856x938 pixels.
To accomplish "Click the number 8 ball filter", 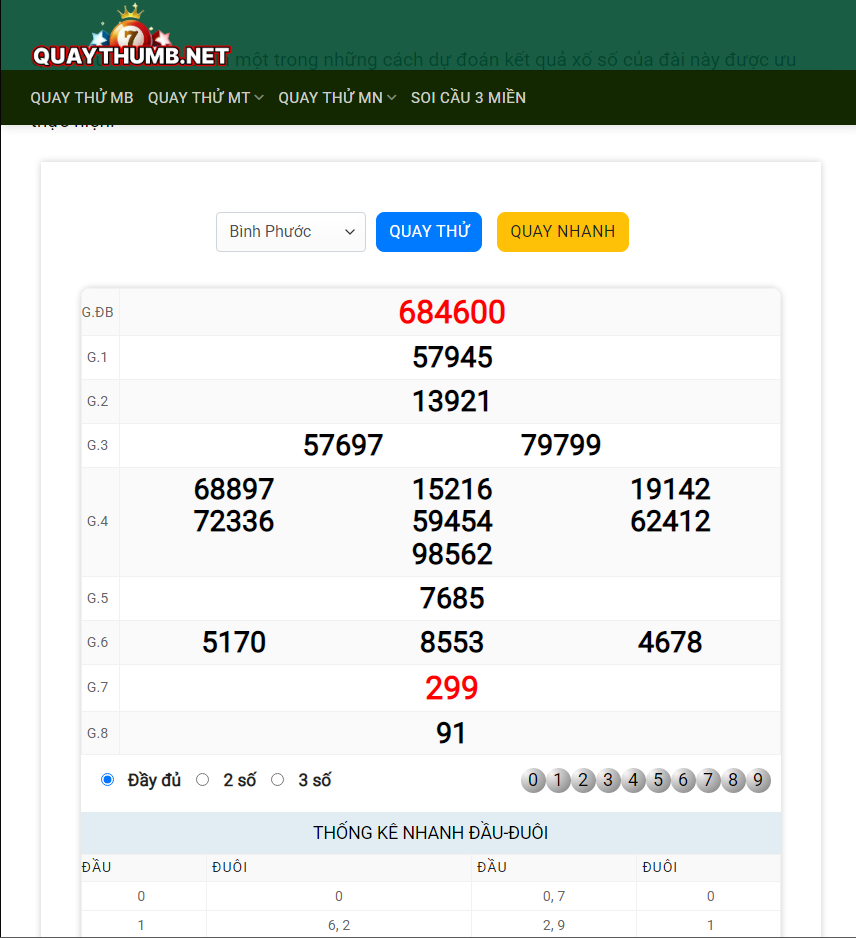I will point(734,781).
